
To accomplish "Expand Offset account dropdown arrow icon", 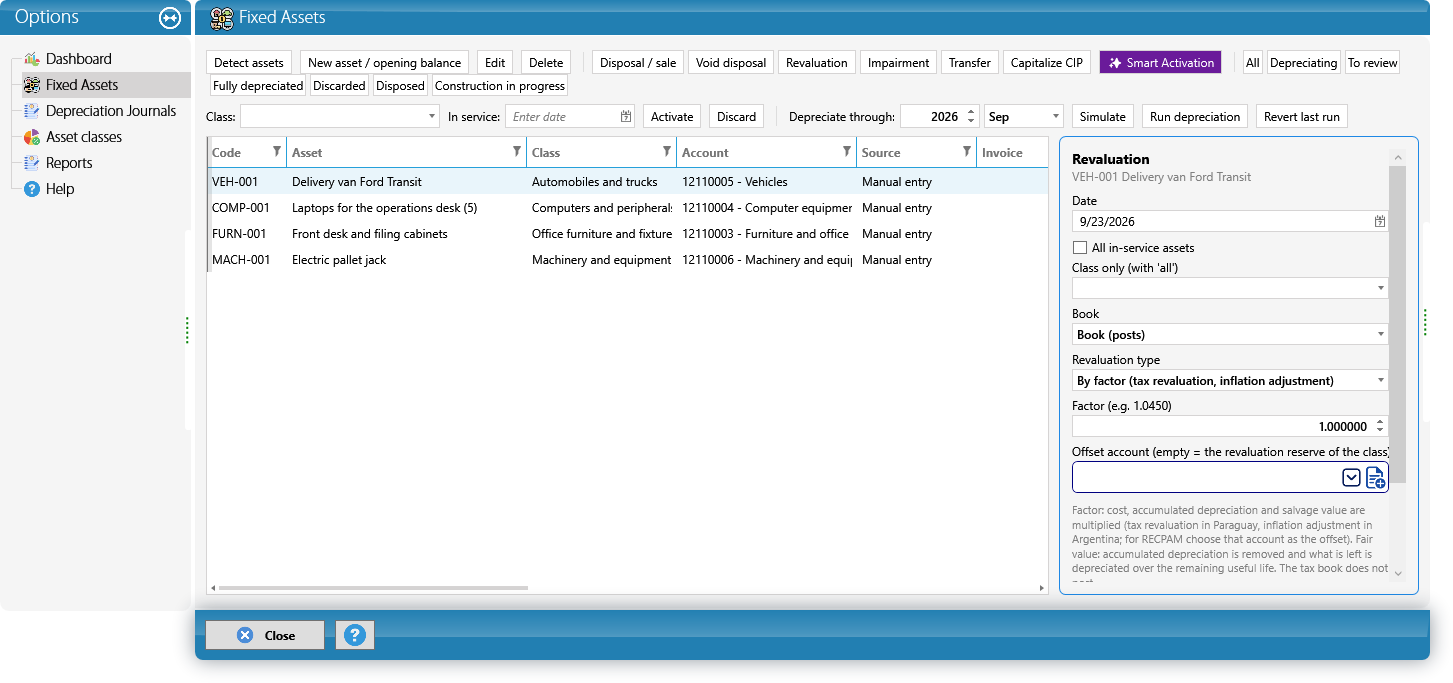I will 1351,478.
